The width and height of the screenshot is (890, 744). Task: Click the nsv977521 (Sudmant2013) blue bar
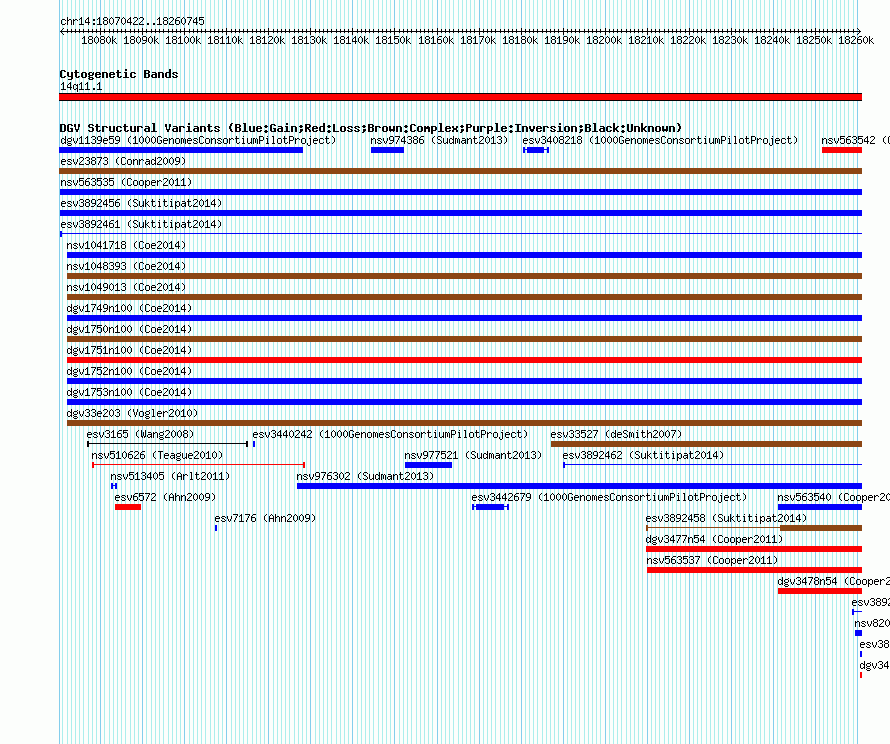coord(429,465)
